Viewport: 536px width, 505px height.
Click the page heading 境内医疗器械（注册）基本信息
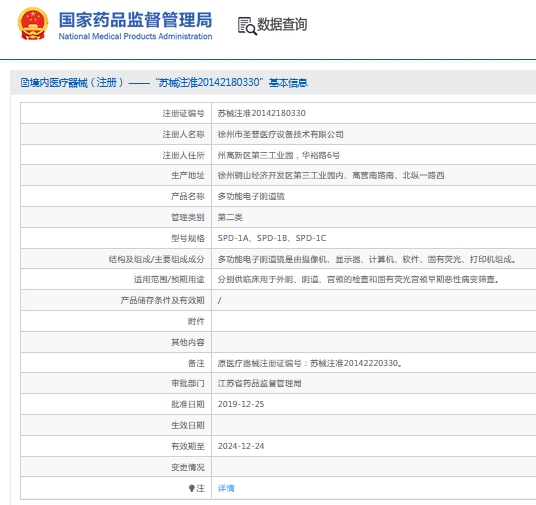(164, 83)
